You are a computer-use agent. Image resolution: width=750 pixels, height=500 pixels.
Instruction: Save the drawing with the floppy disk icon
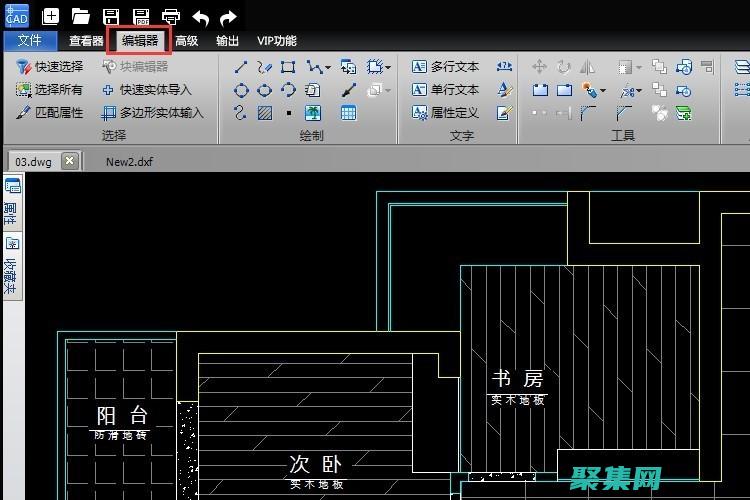tap(110, 17)
